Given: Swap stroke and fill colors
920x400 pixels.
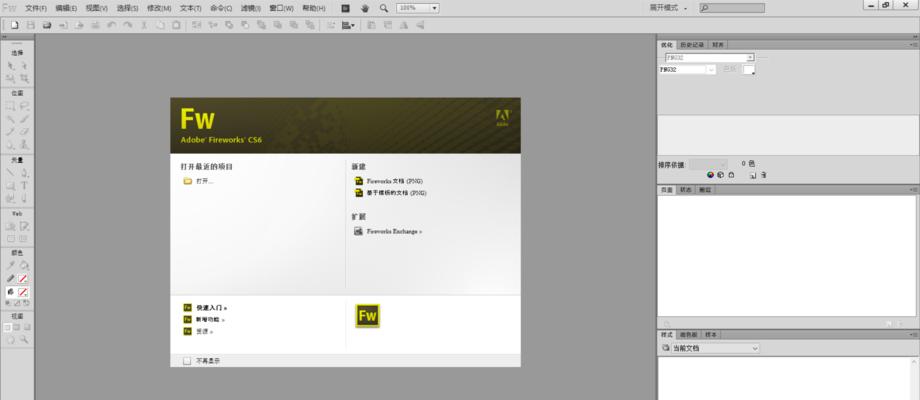Looking at the screenshot, I should [x=26, y=303].
